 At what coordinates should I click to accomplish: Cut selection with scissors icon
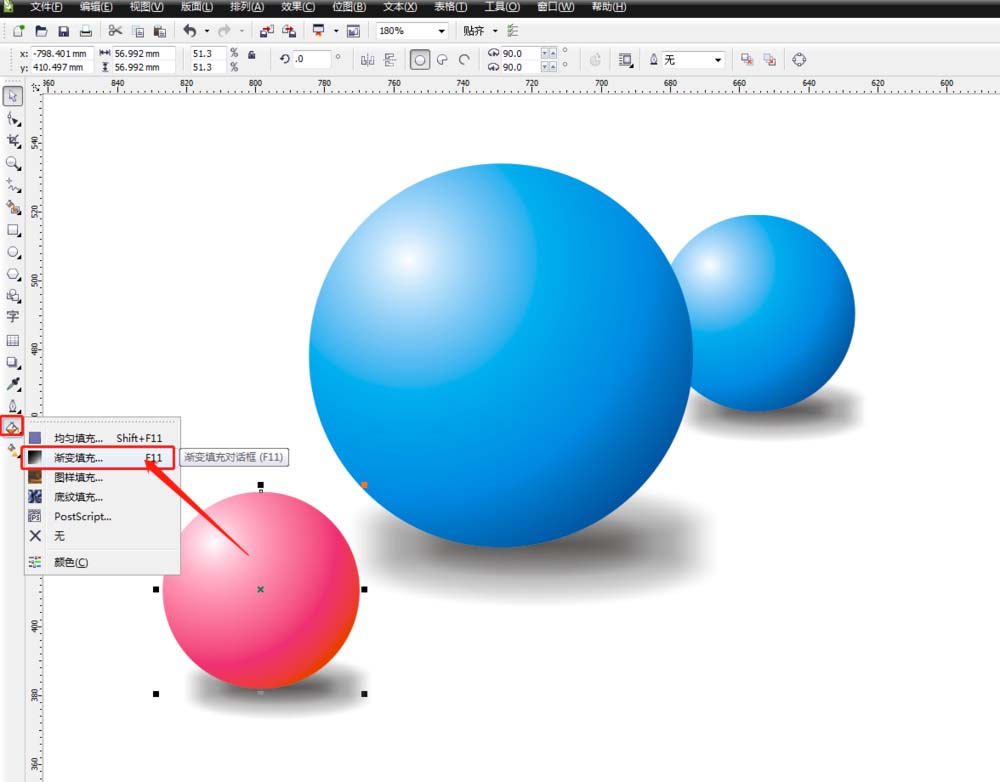115,31
